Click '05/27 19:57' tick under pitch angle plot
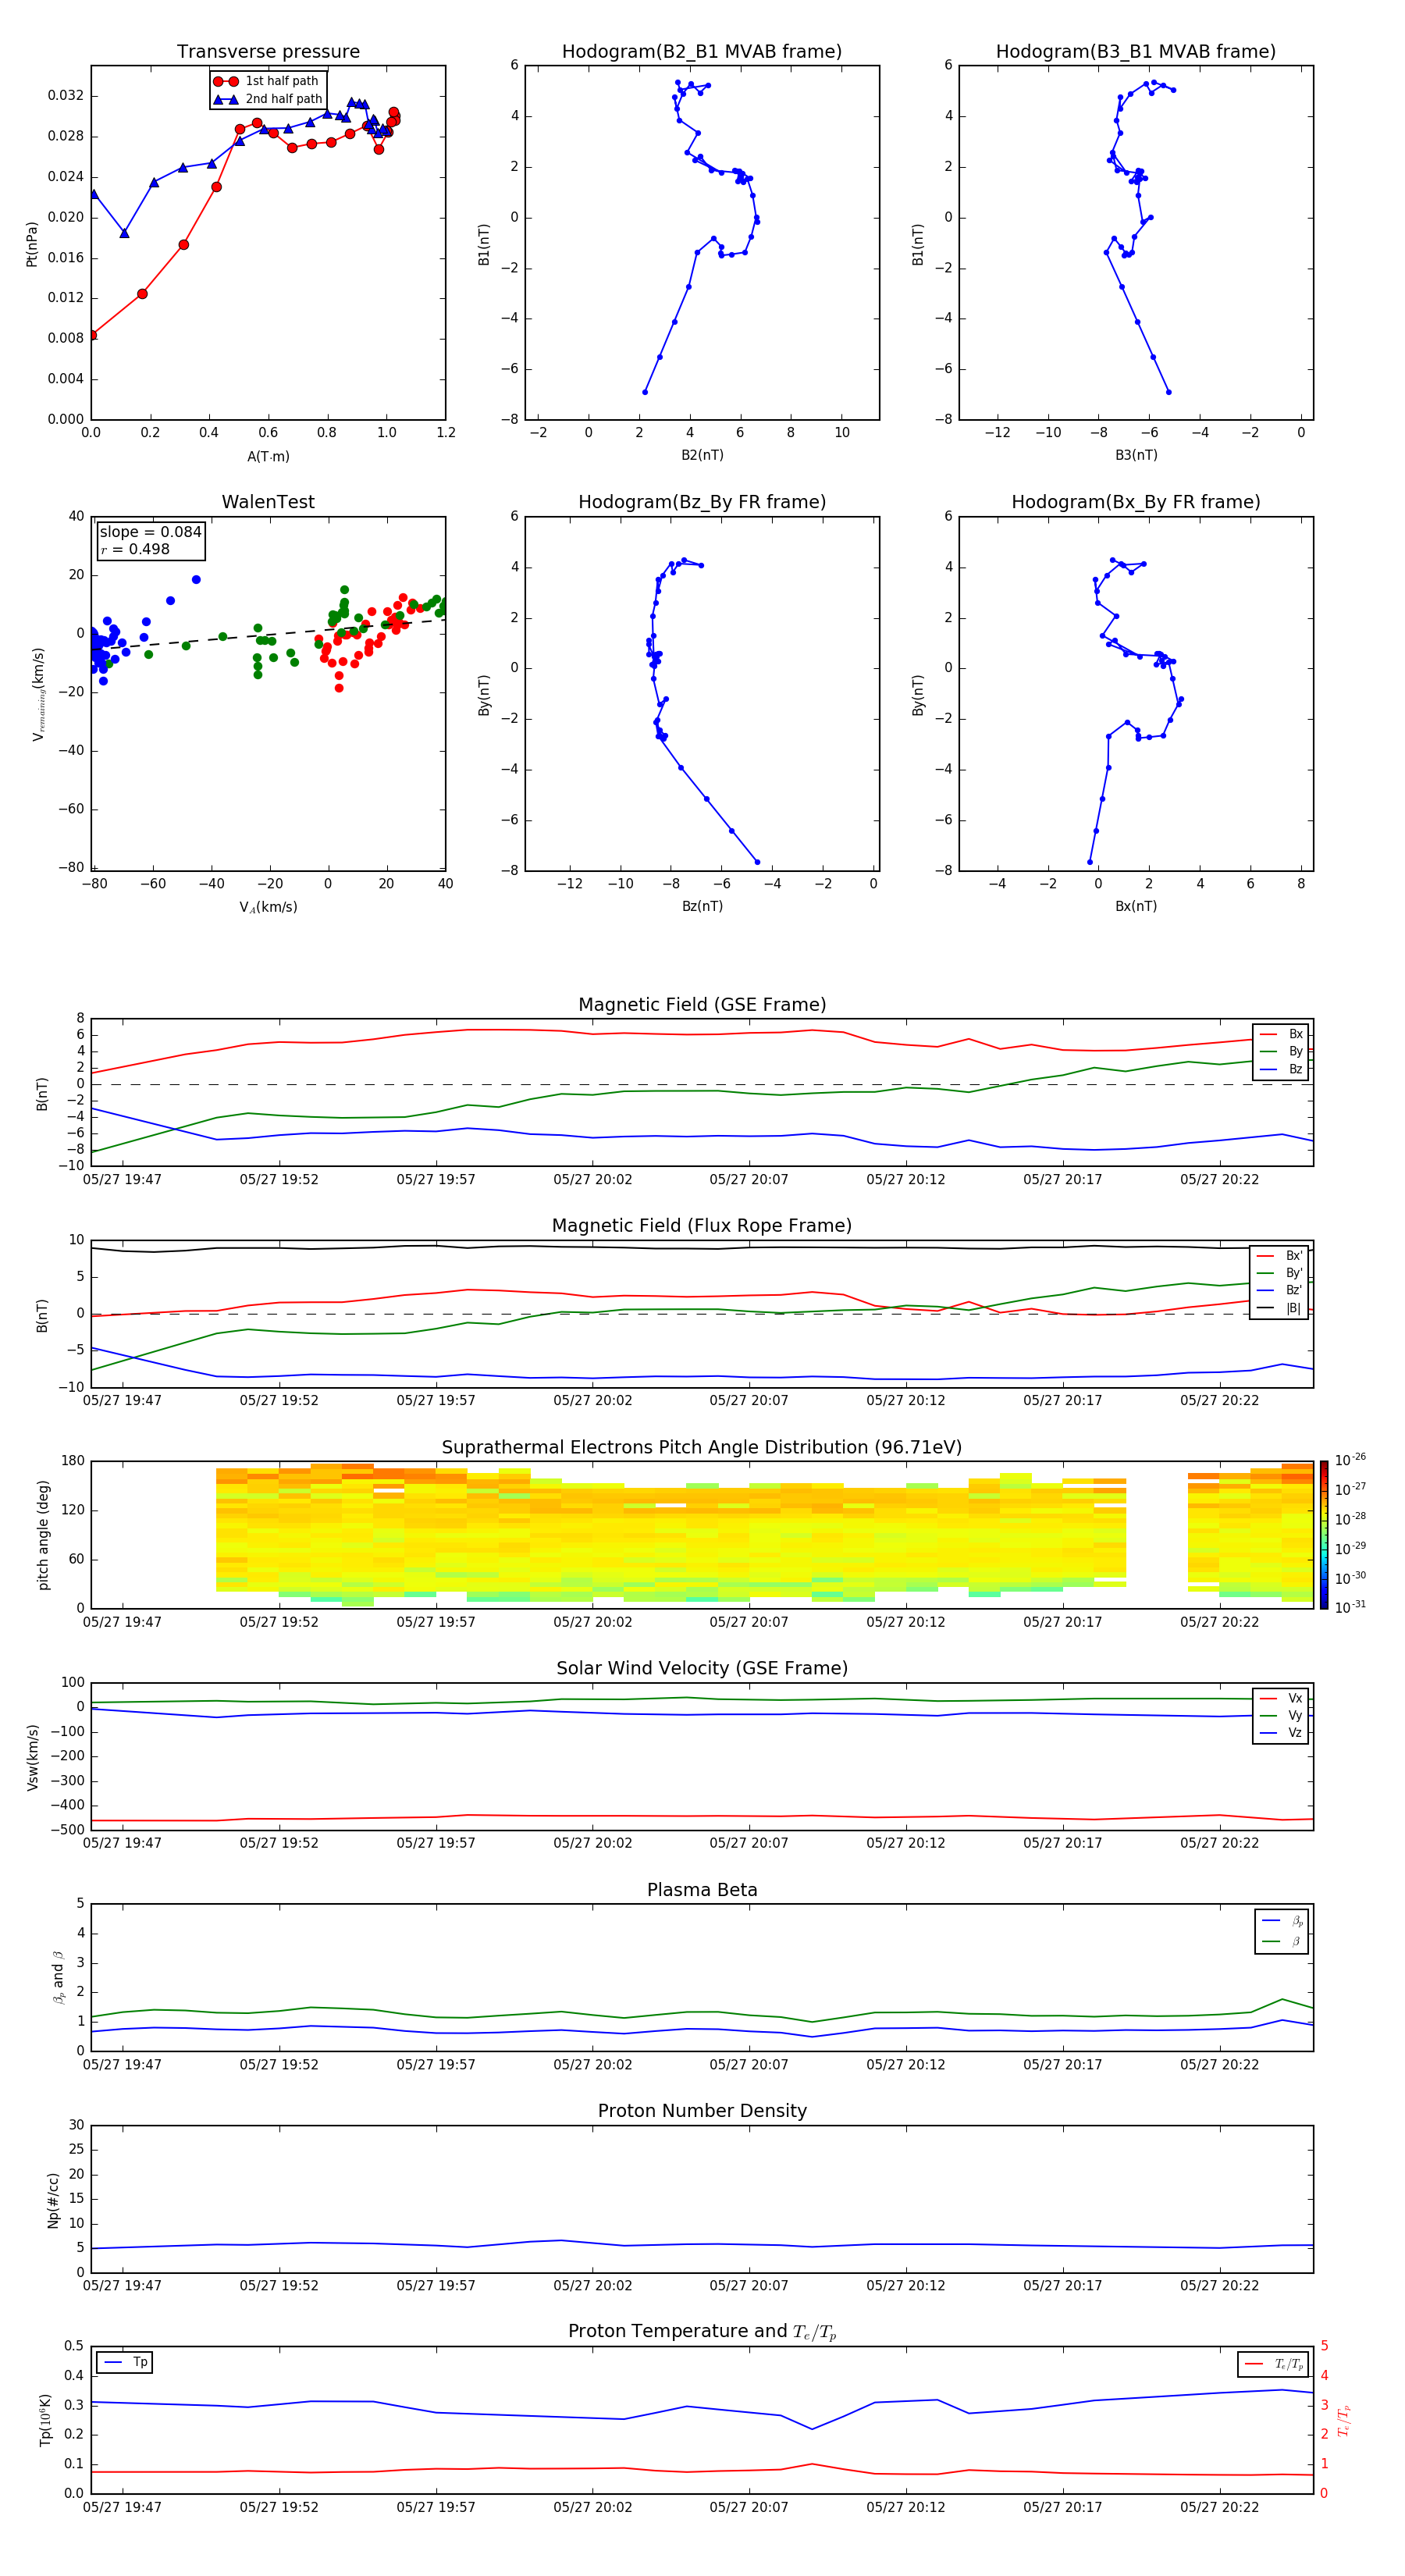This screenshot has width=1405, height=2576. coord(435,1622)
